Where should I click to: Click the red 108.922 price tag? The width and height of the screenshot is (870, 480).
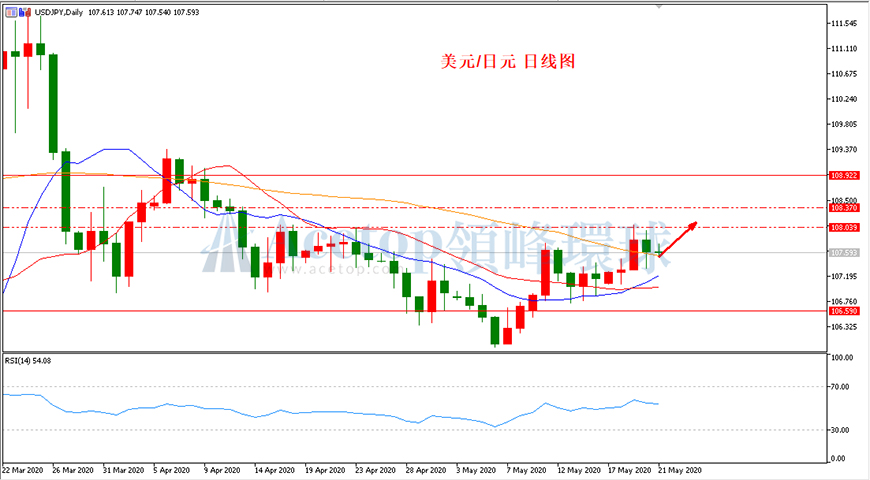(x=844, y=175)
